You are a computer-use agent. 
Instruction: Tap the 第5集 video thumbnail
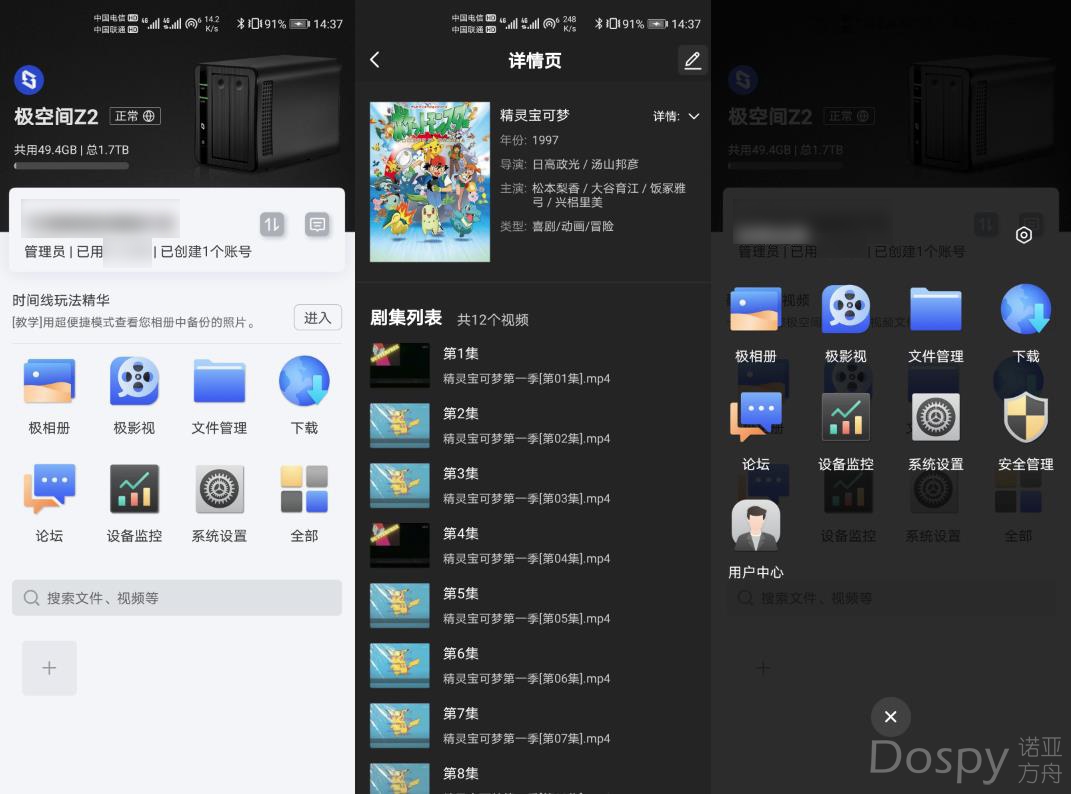tap(400, 605)
